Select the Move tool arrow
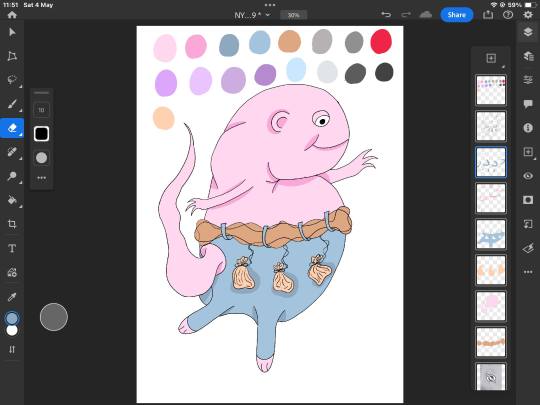This screenshot has width=540, height=405. point(12,32)
